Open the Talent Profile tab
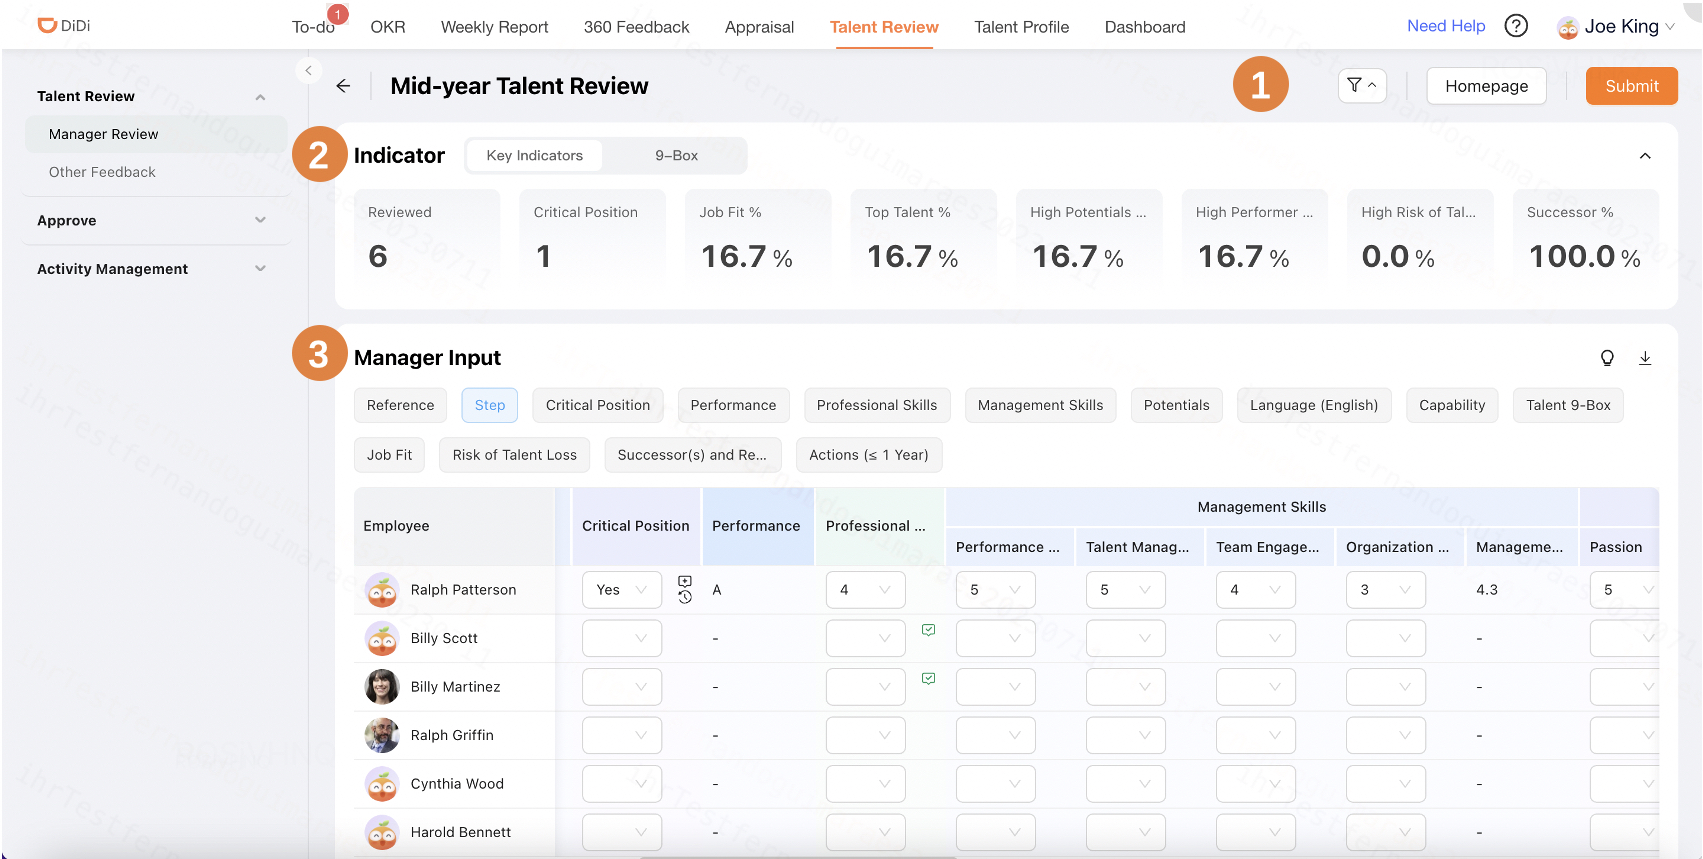The image size is (1703, 859). 1021,27
